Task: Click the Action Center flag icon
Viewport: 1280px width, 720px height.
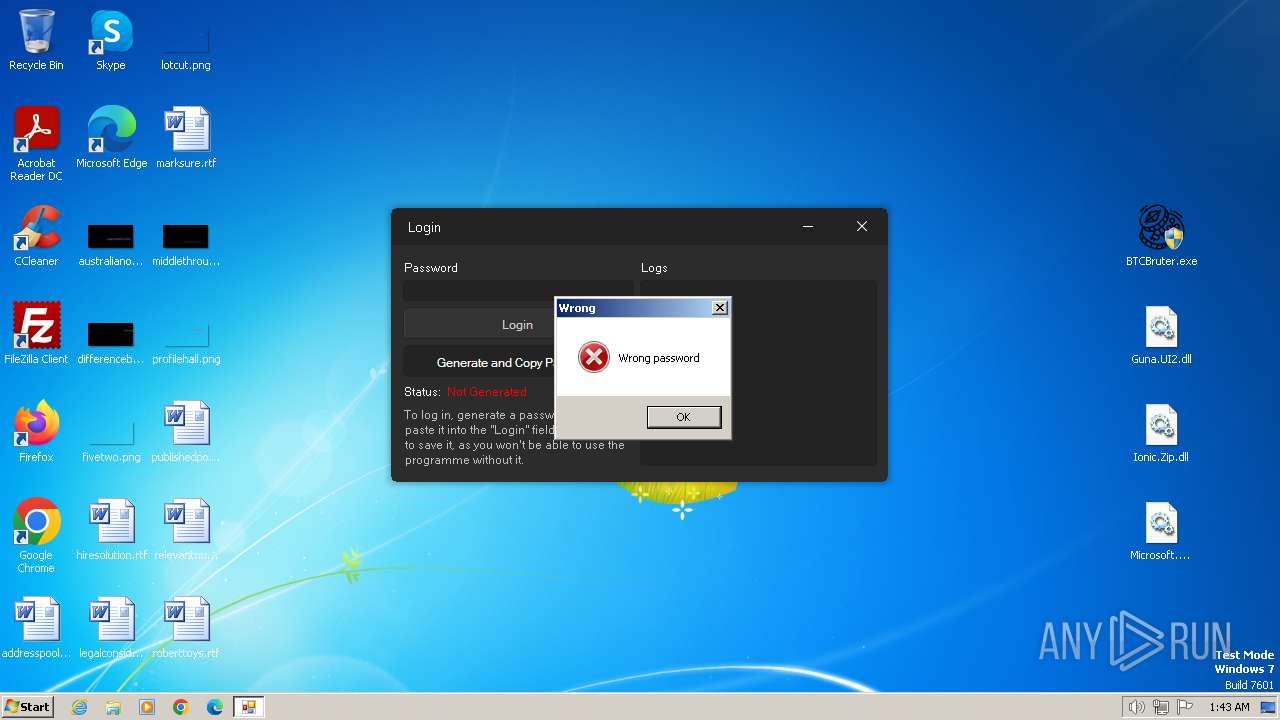Action: 1185,707
